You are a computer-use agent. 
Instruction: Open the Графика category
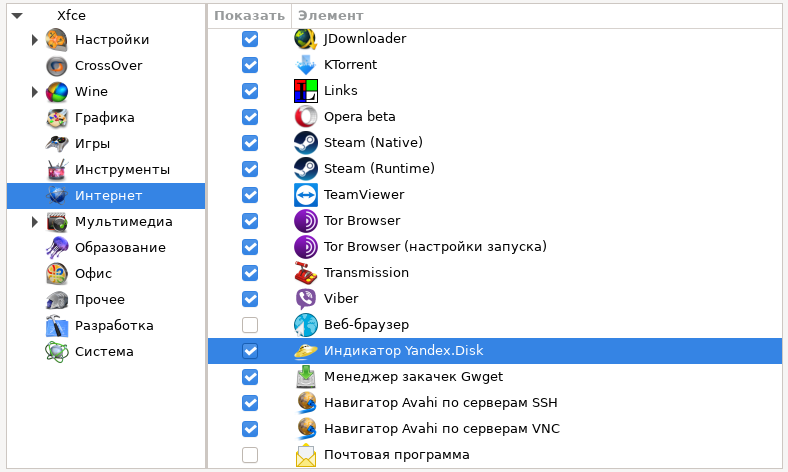pyautogui.click(x=104, y=118)
